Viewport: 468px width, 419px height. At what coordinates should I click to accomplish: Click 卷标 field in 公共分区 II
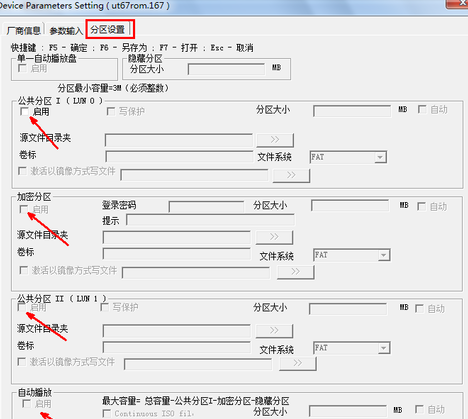click(x=177, y=347)
